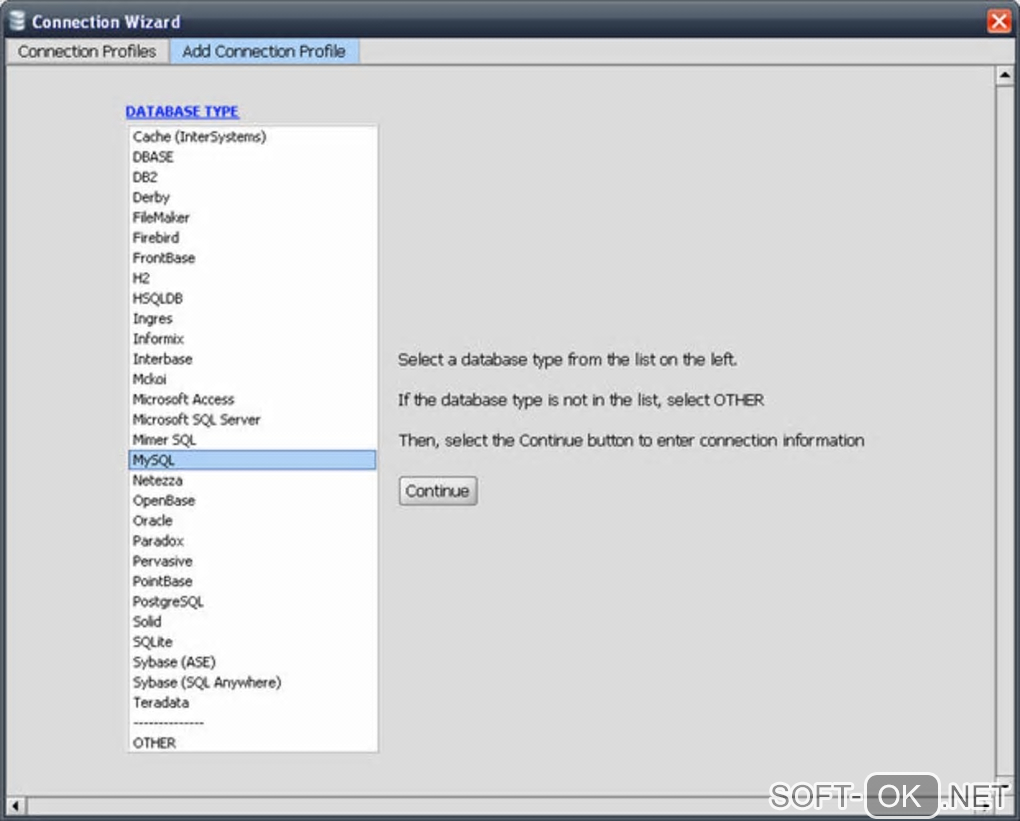Select DBASE from the list
Image resolution: width=1020 pixels, height=821 pixels.
(252, 157)
